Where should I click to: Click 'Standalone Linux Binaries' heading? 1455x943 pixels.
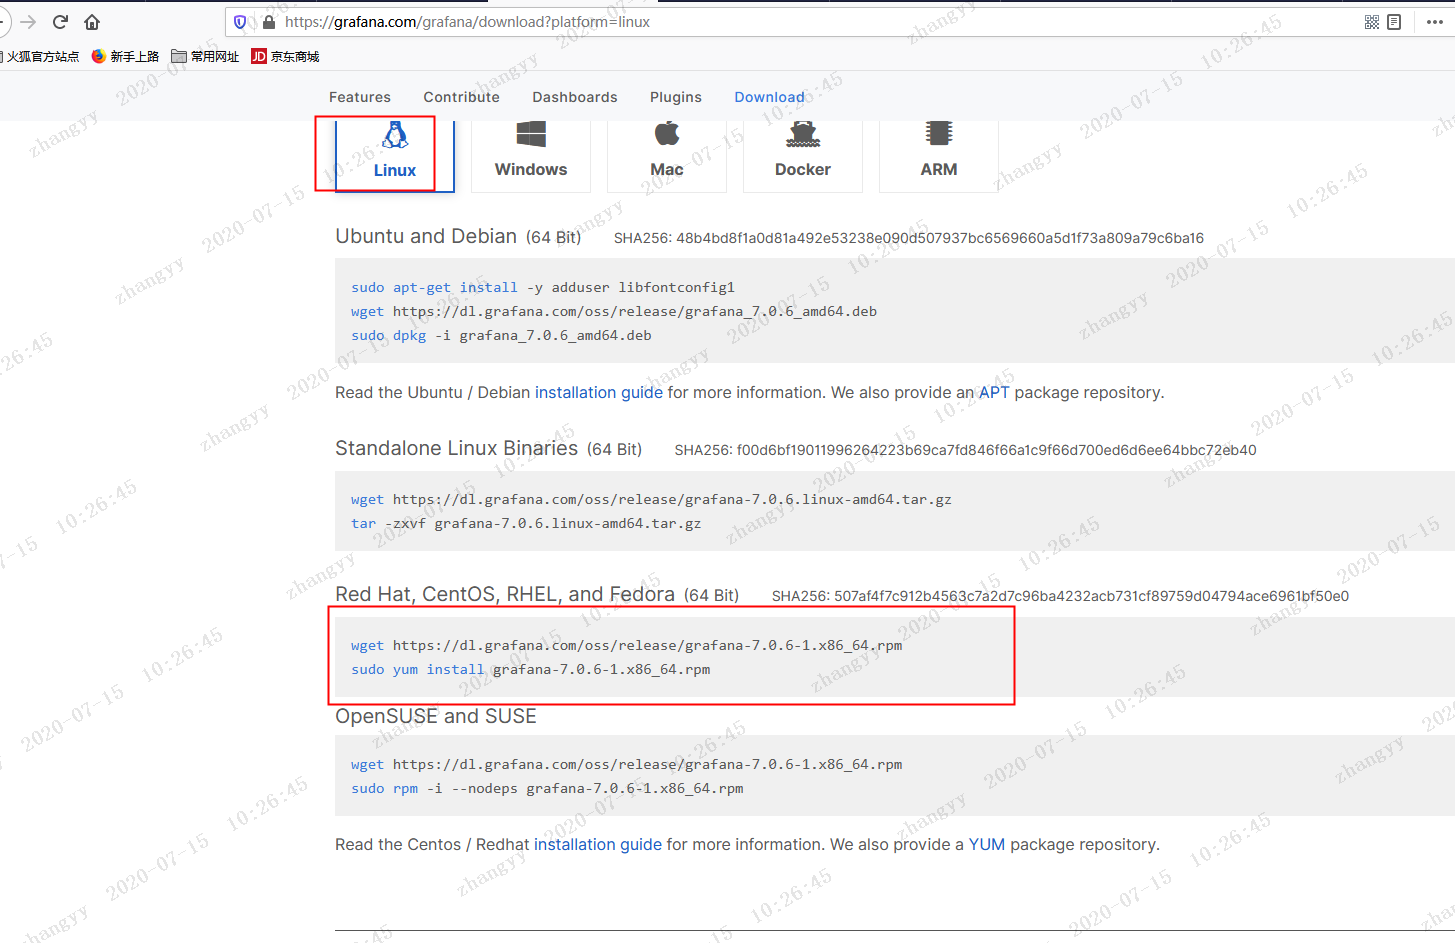pyautogui.click(x=456, y=448)
